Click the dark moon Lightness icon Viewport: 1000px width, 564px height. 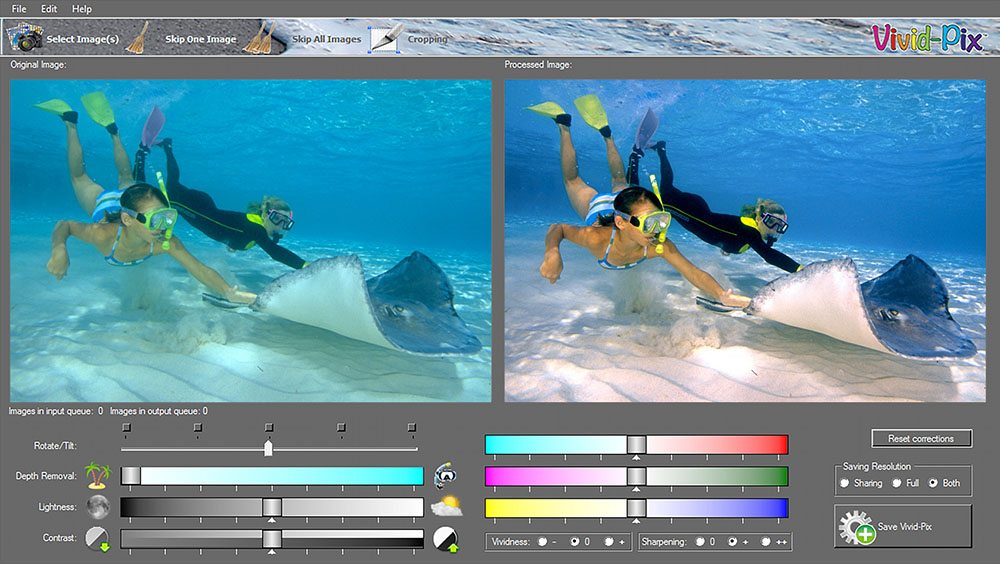pyautogui.click(x=97, y=507)
